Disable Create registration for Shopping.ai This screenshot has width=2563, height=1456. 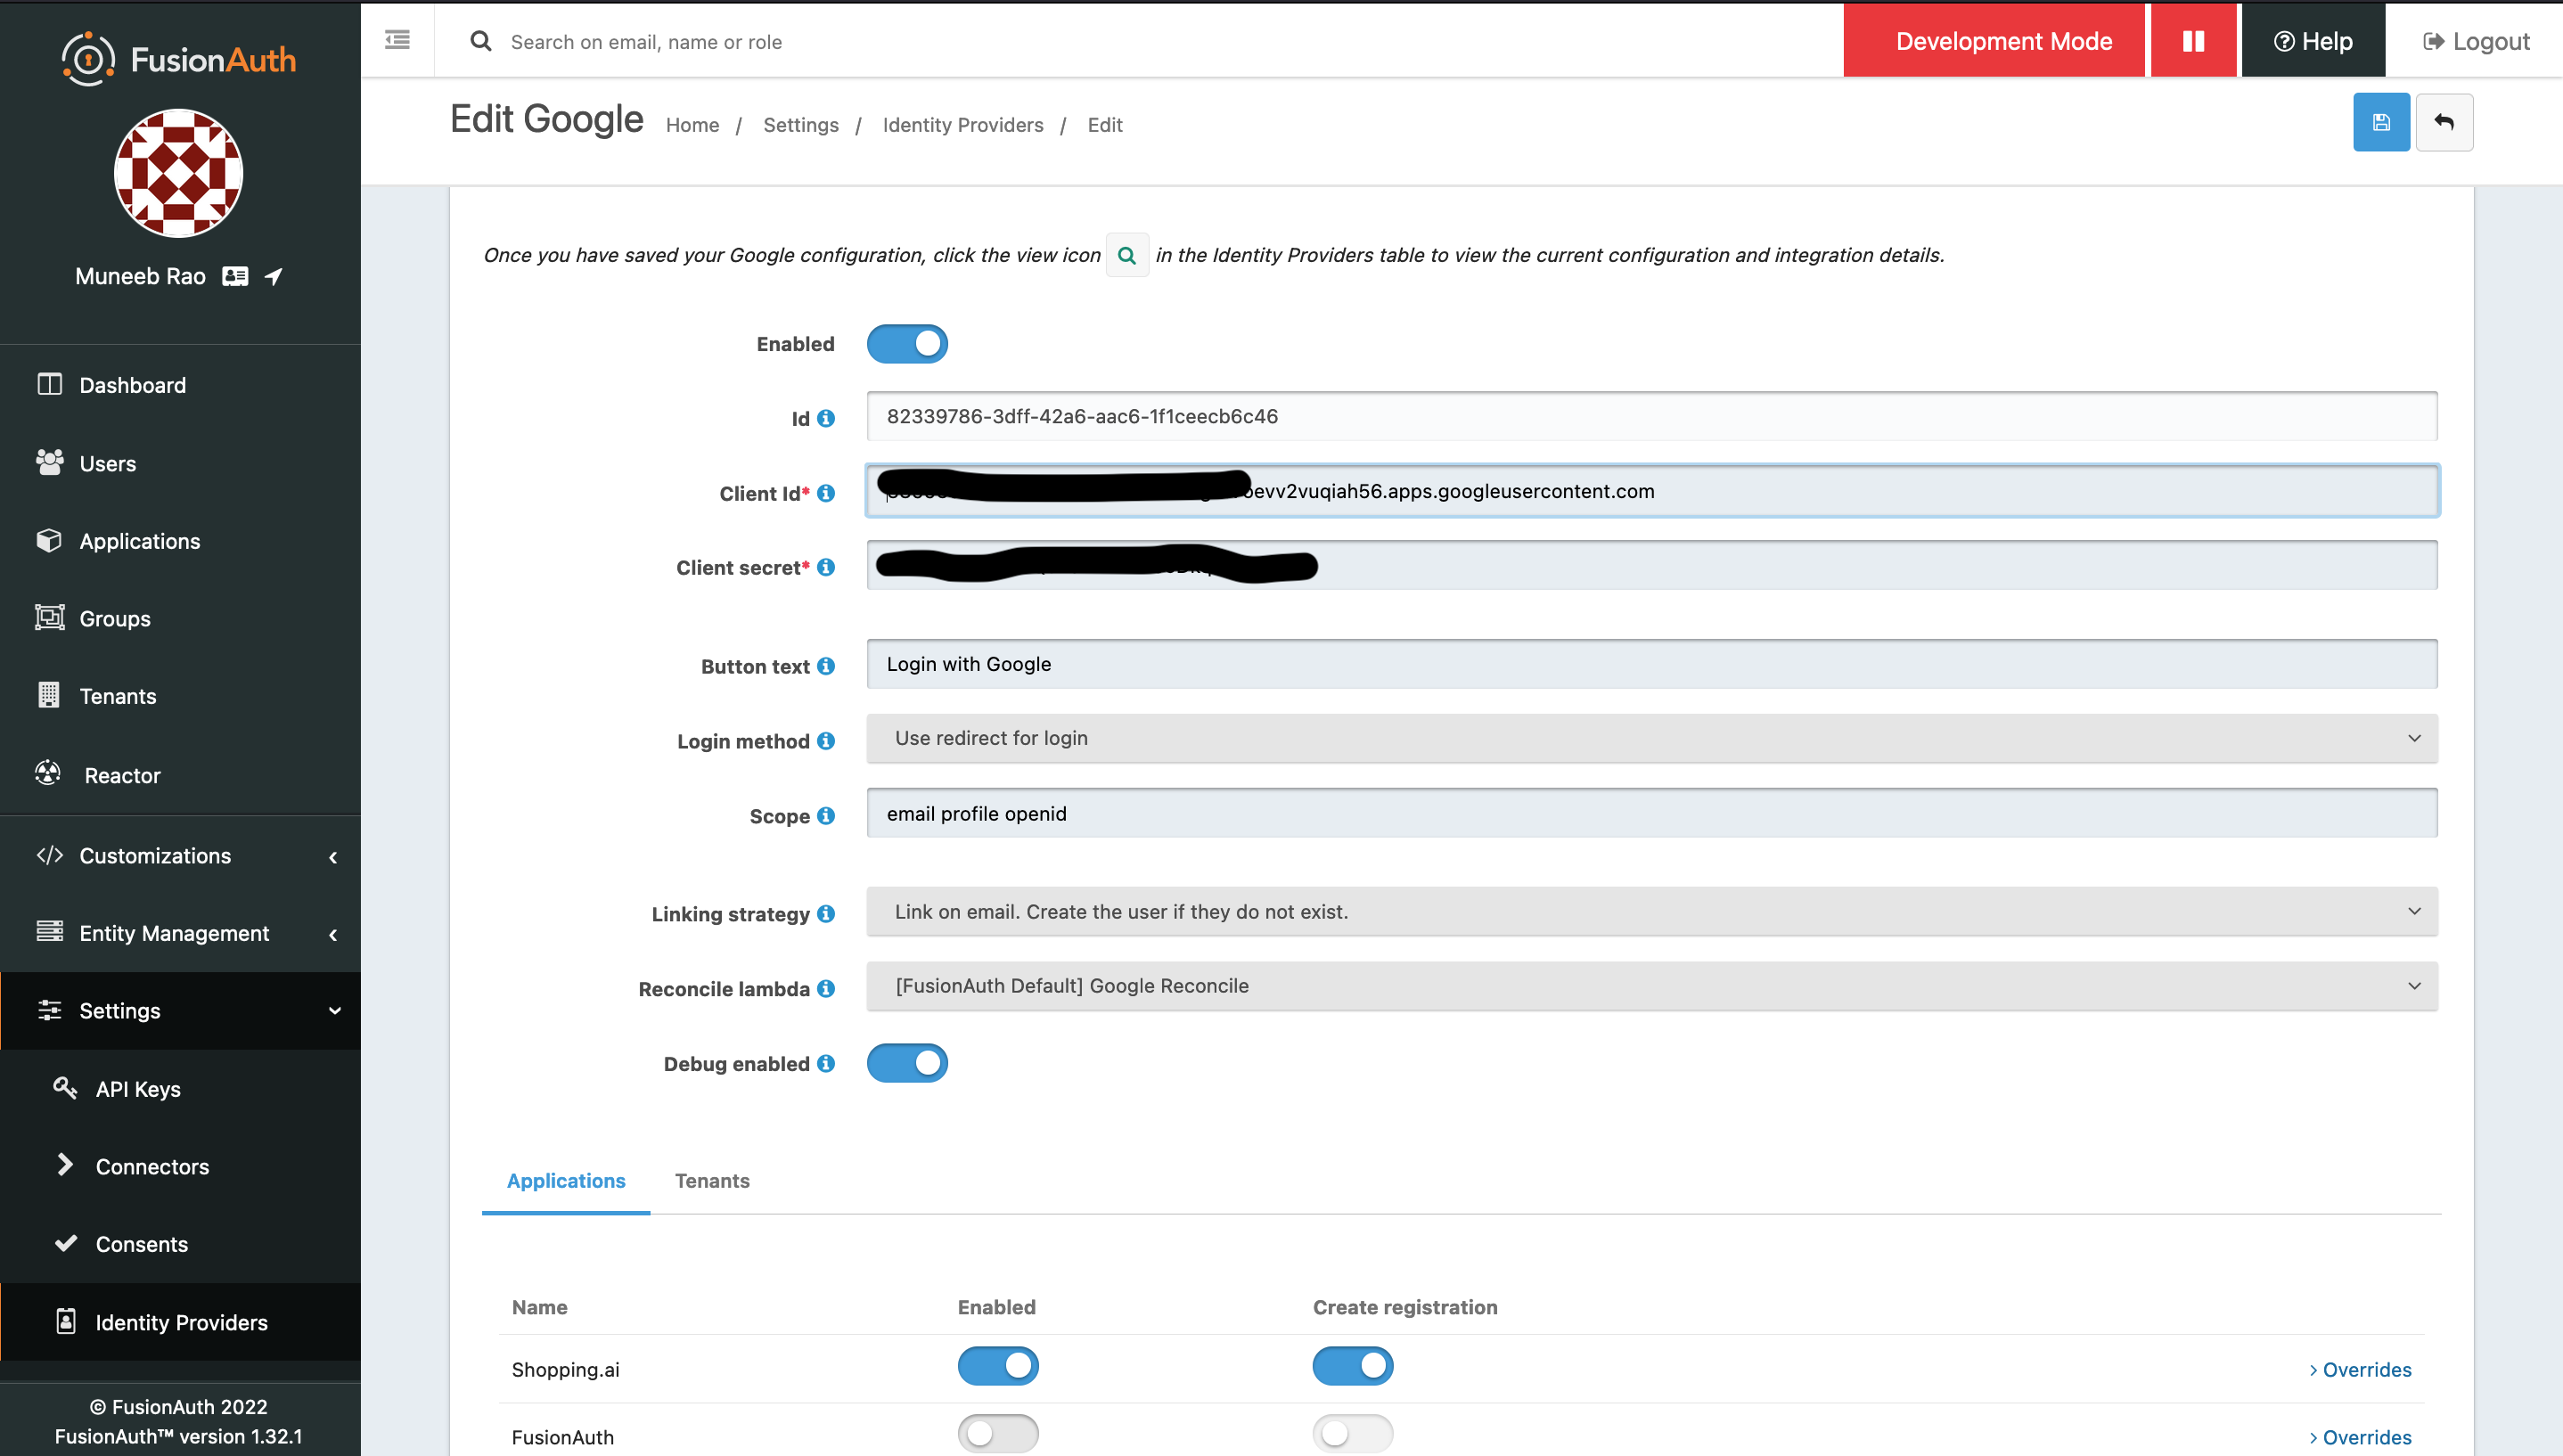click(x=1352, y=1366)
